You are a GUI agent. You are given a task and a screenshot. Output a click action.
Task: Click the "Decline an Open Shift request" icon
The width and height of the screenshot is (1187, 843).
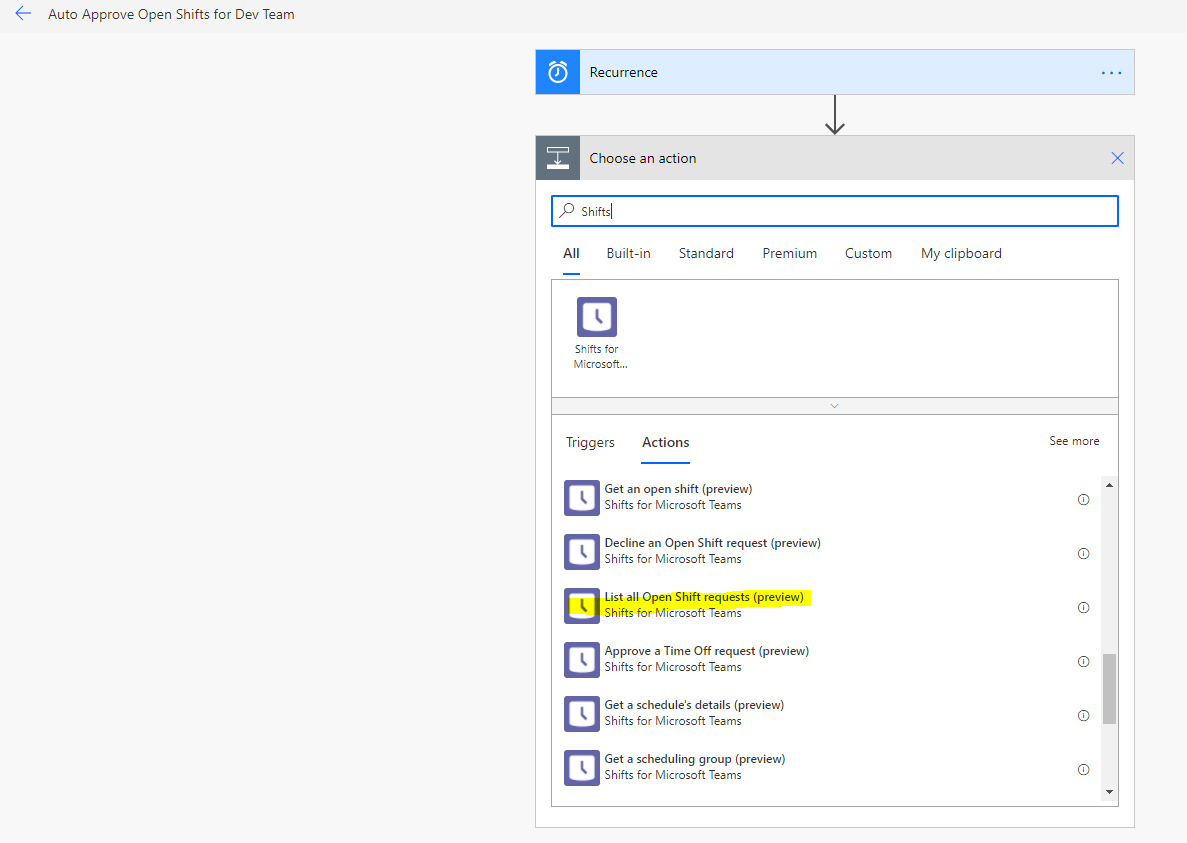581,552
